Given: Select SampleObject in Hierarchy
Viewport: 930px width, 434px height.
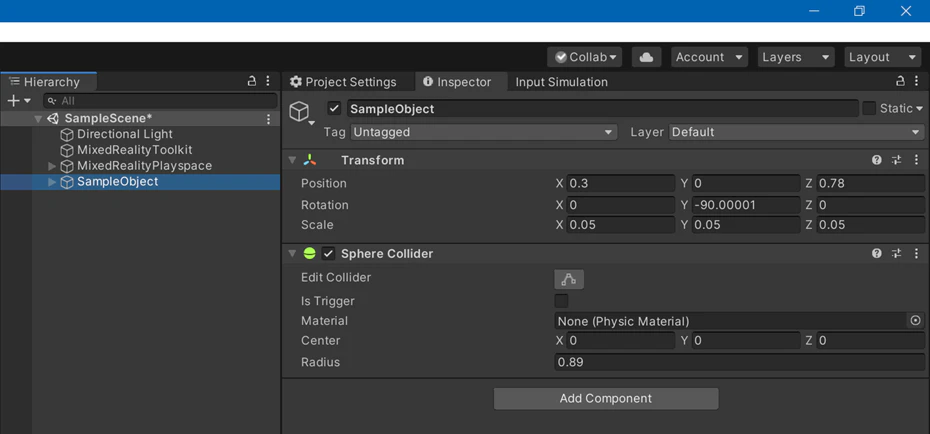Looking at the screenshot, I should click(117, 182).
